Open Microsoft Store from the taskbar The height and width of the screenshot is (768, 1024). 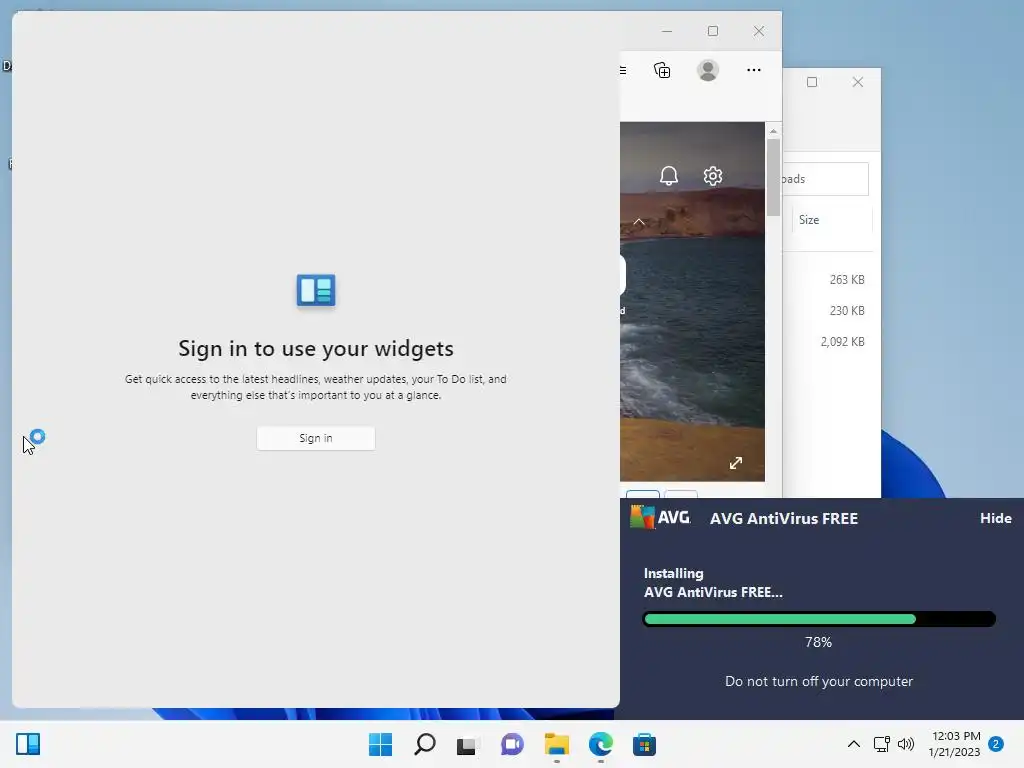click(x=644, y=744)
